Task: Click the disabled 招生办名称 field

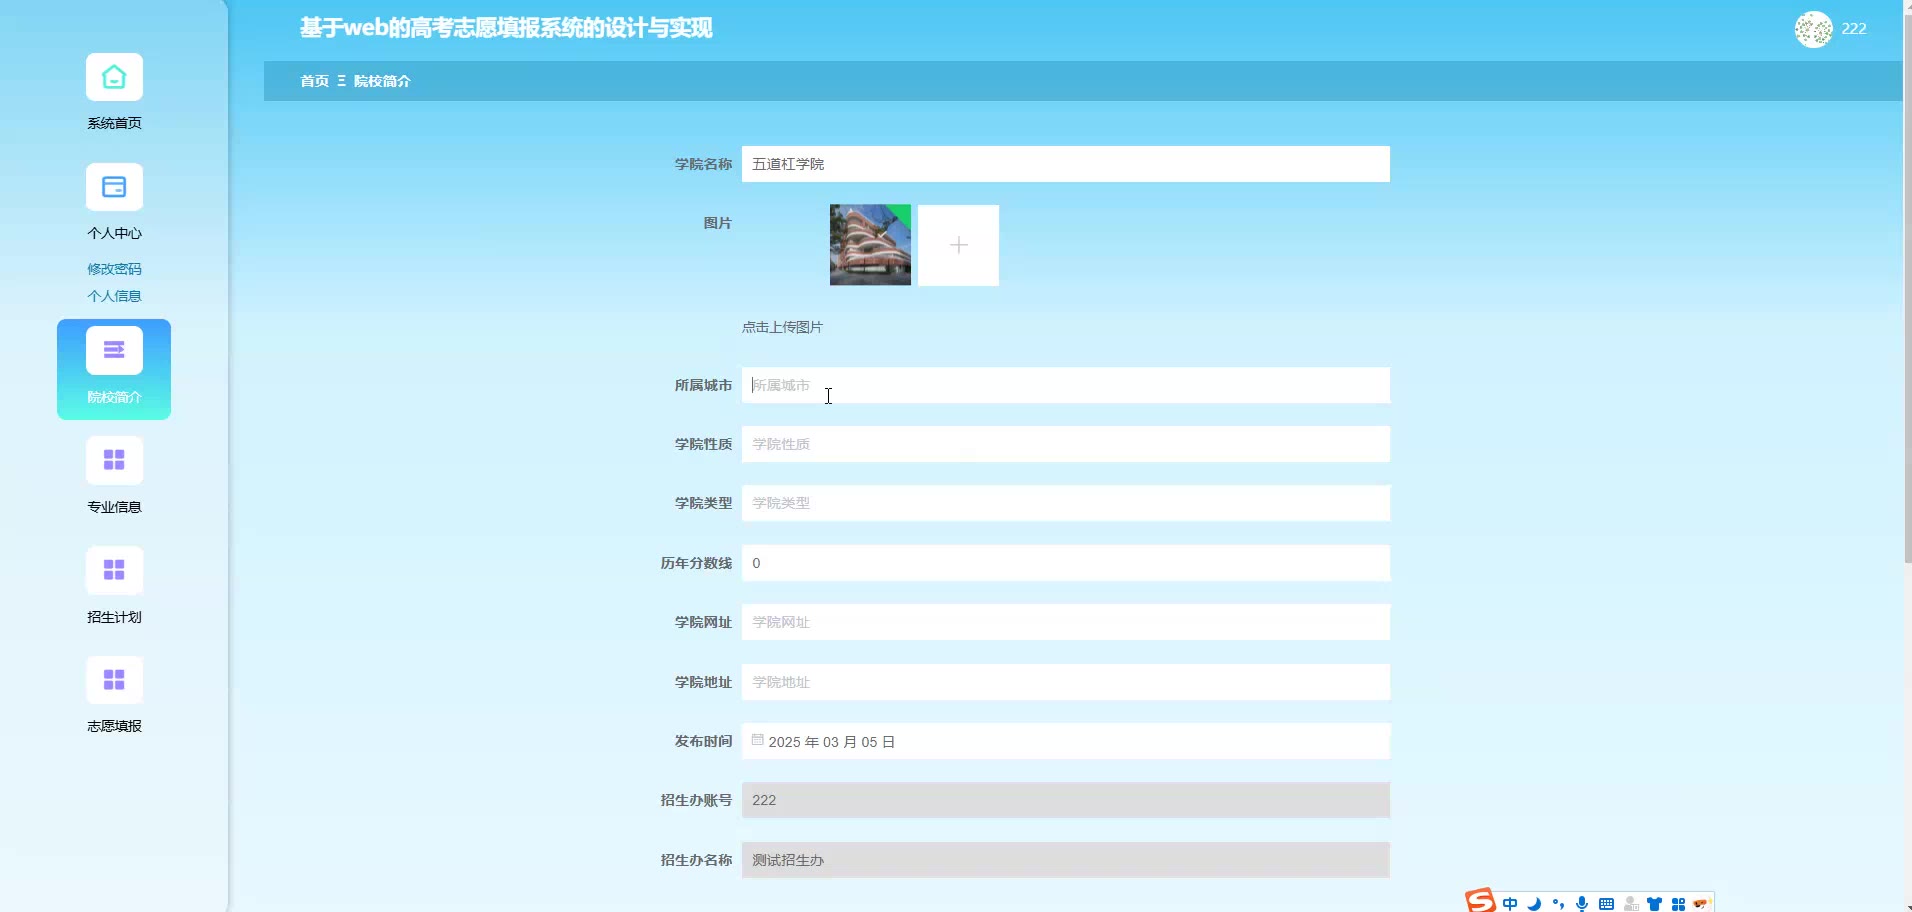Action: click(1066, 860)
